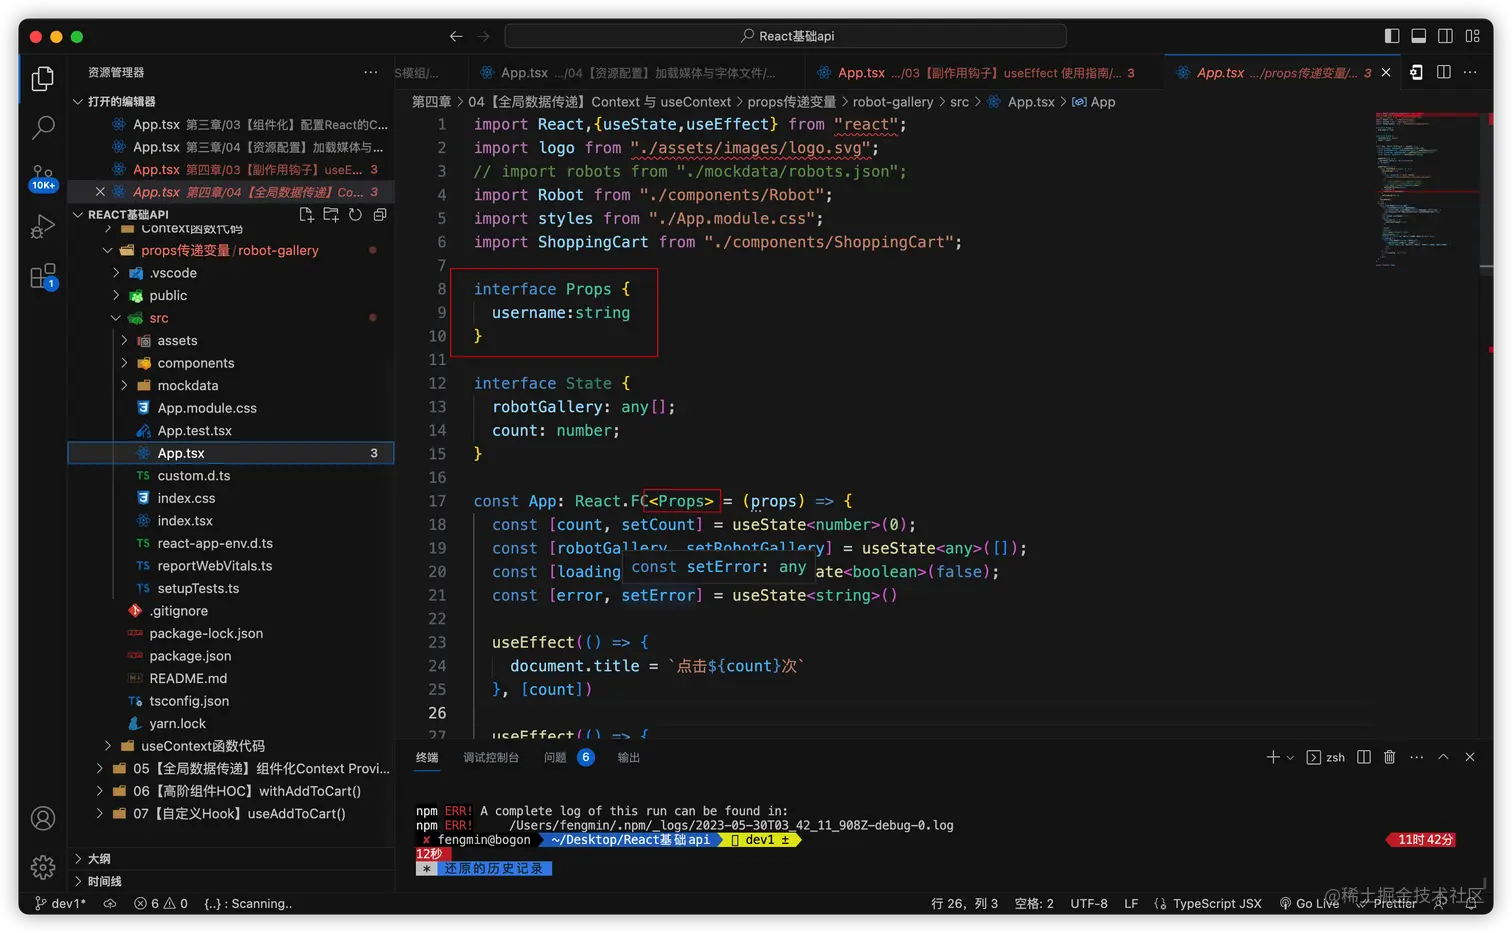The image size is (1512, 933).
Task: Open the Accounts menu icon
Action: point(43,818)
